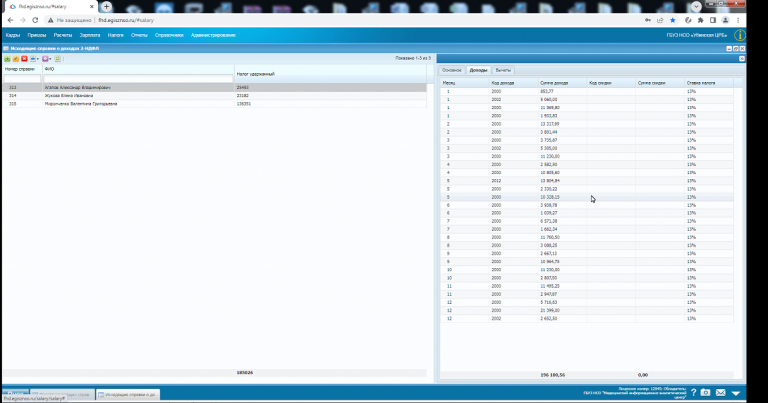Open the Отчеты menu
This screenshot has width=768, height=403.
click(x=139, y=35)
